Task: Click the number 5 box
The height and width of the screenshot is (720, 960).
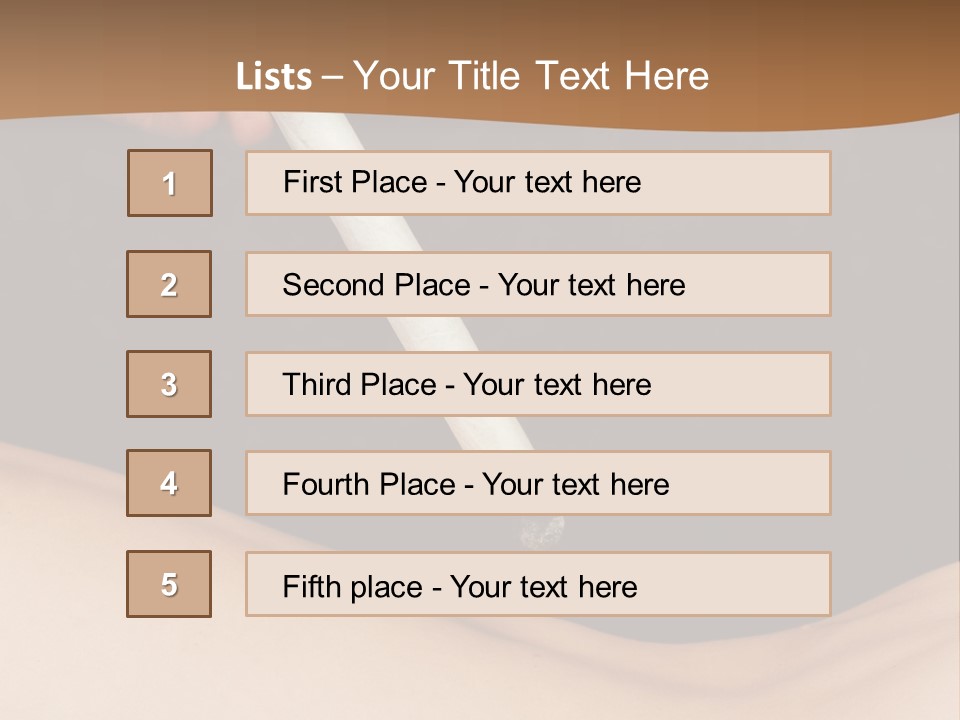Action: (x=169, y=584)
